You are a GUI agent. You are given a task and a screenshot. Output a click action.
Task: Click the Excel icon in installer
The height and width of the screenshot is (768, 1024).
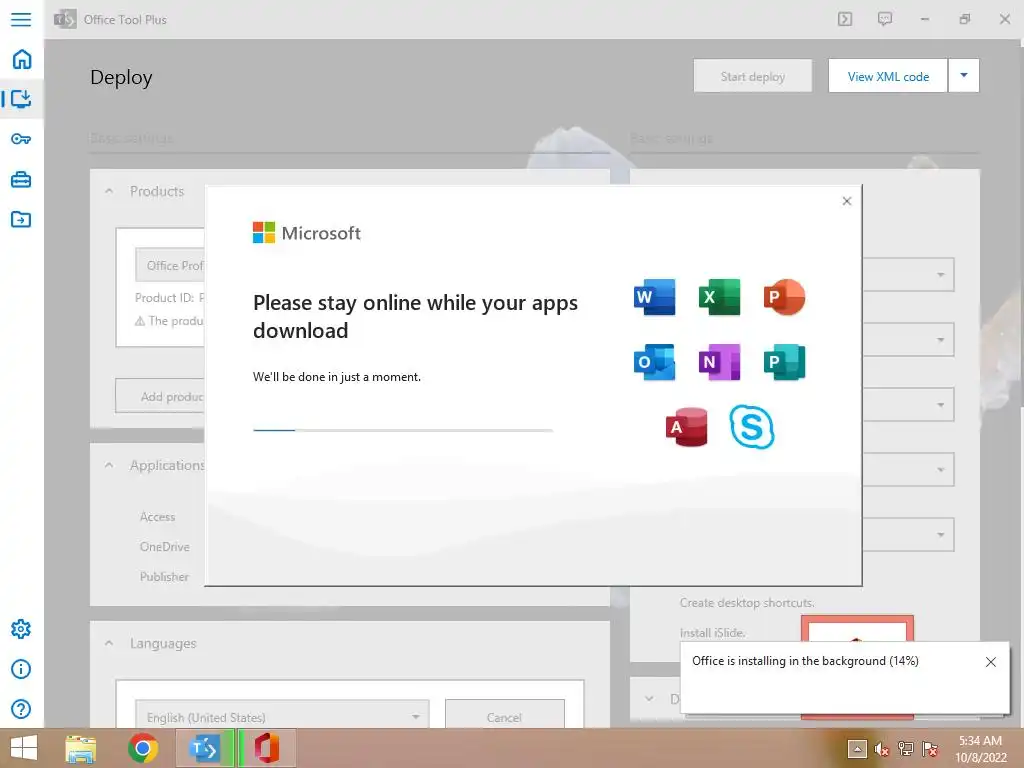(719, 297)
